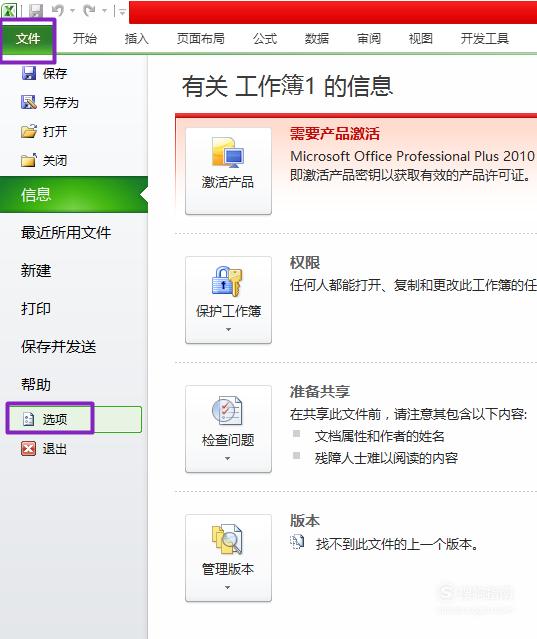Select 关闭 in the backstage menu
The width and height of the screenshot is (537, 639).
pos(55,160)
